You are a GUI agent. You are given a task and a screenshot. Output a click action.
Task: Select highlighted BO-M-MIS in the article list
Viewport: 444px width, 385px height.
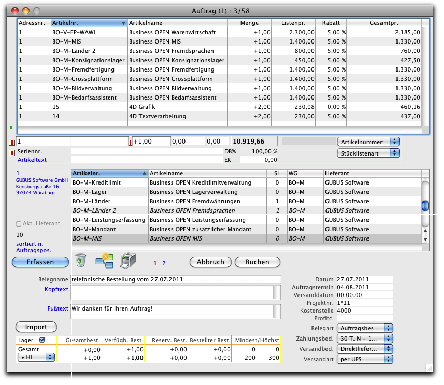tap(246, 239)
